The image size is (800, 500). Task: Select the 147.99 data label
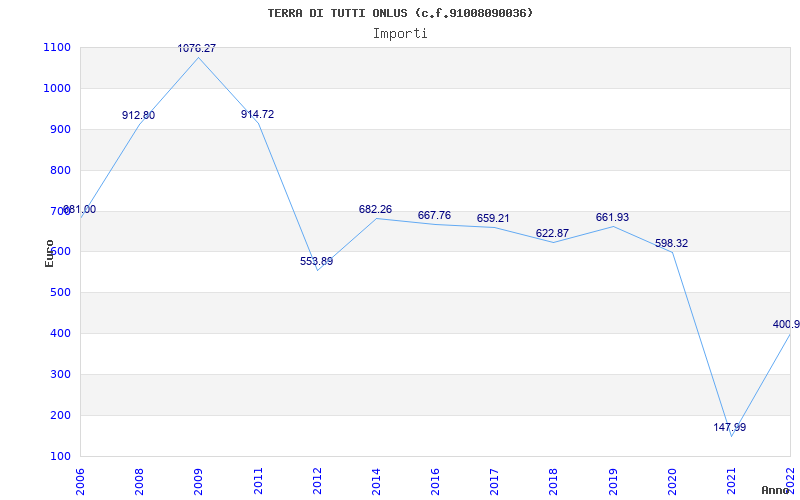(x=730, y=427)
